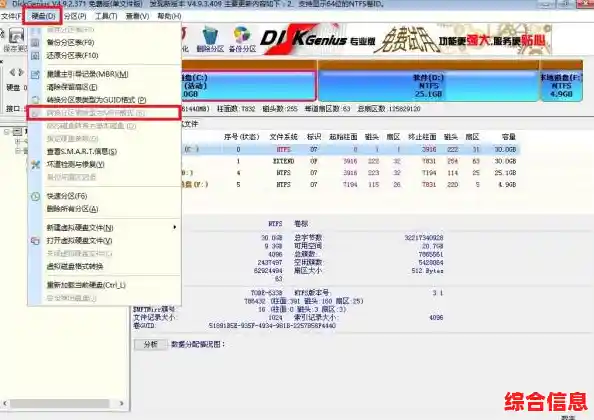Image resolution: width=594 pixels, height=420 pixels.
Task: Click the 分析 button
Action: (x=150, y=344)
